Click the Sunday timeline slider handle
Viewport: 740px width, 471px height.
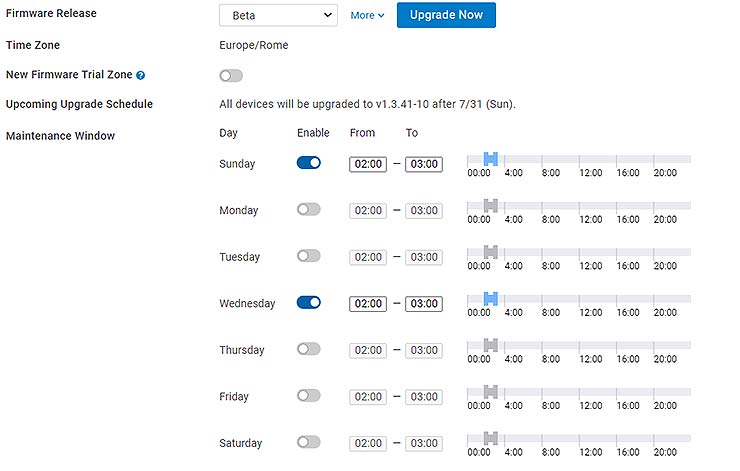pos(490,159)
